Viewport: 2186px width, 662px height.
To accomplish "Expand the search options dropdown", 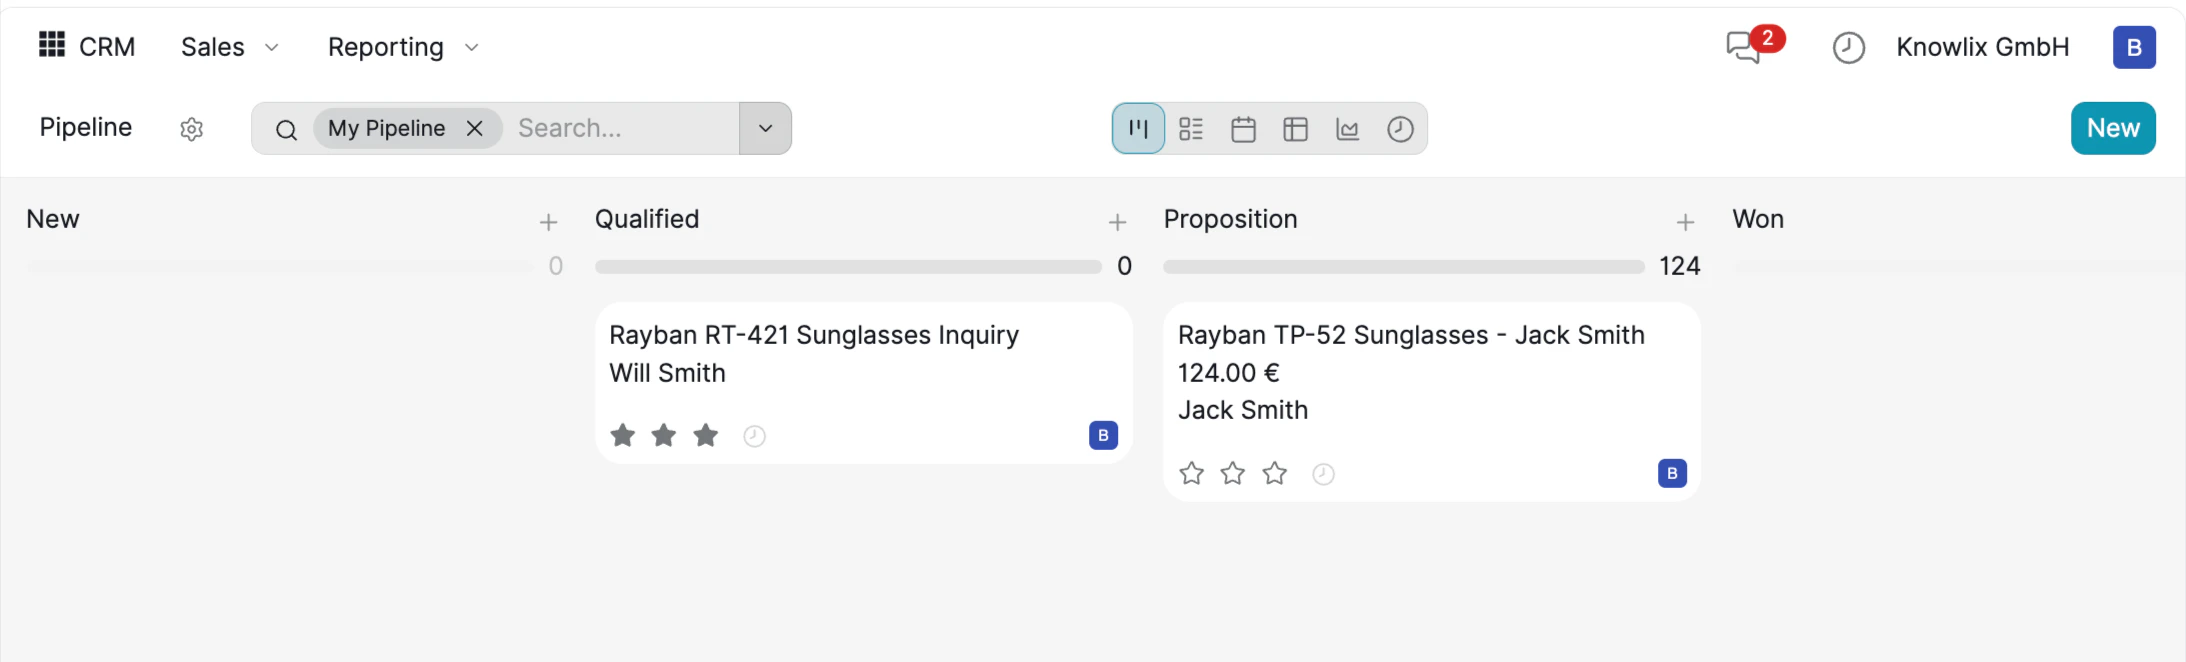I will pos(765,128).
